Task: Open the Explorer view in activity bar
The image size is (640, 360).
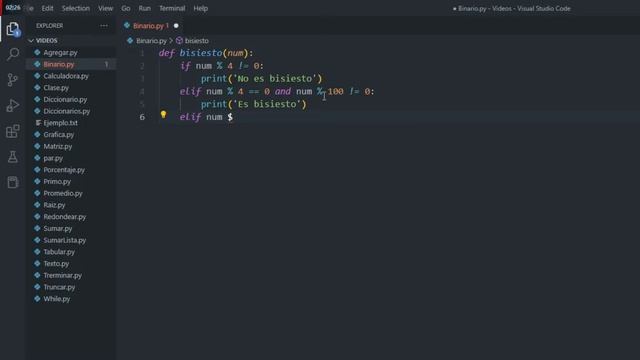Action: click(13, 29)
